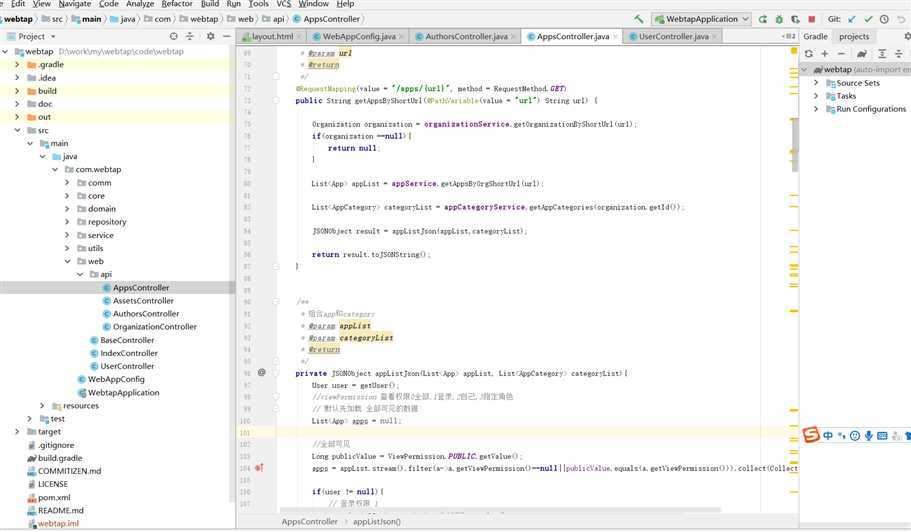Update project via Git blue arrow icon
The width and height of the screenshot is (911, 532).
click(852, 19)
